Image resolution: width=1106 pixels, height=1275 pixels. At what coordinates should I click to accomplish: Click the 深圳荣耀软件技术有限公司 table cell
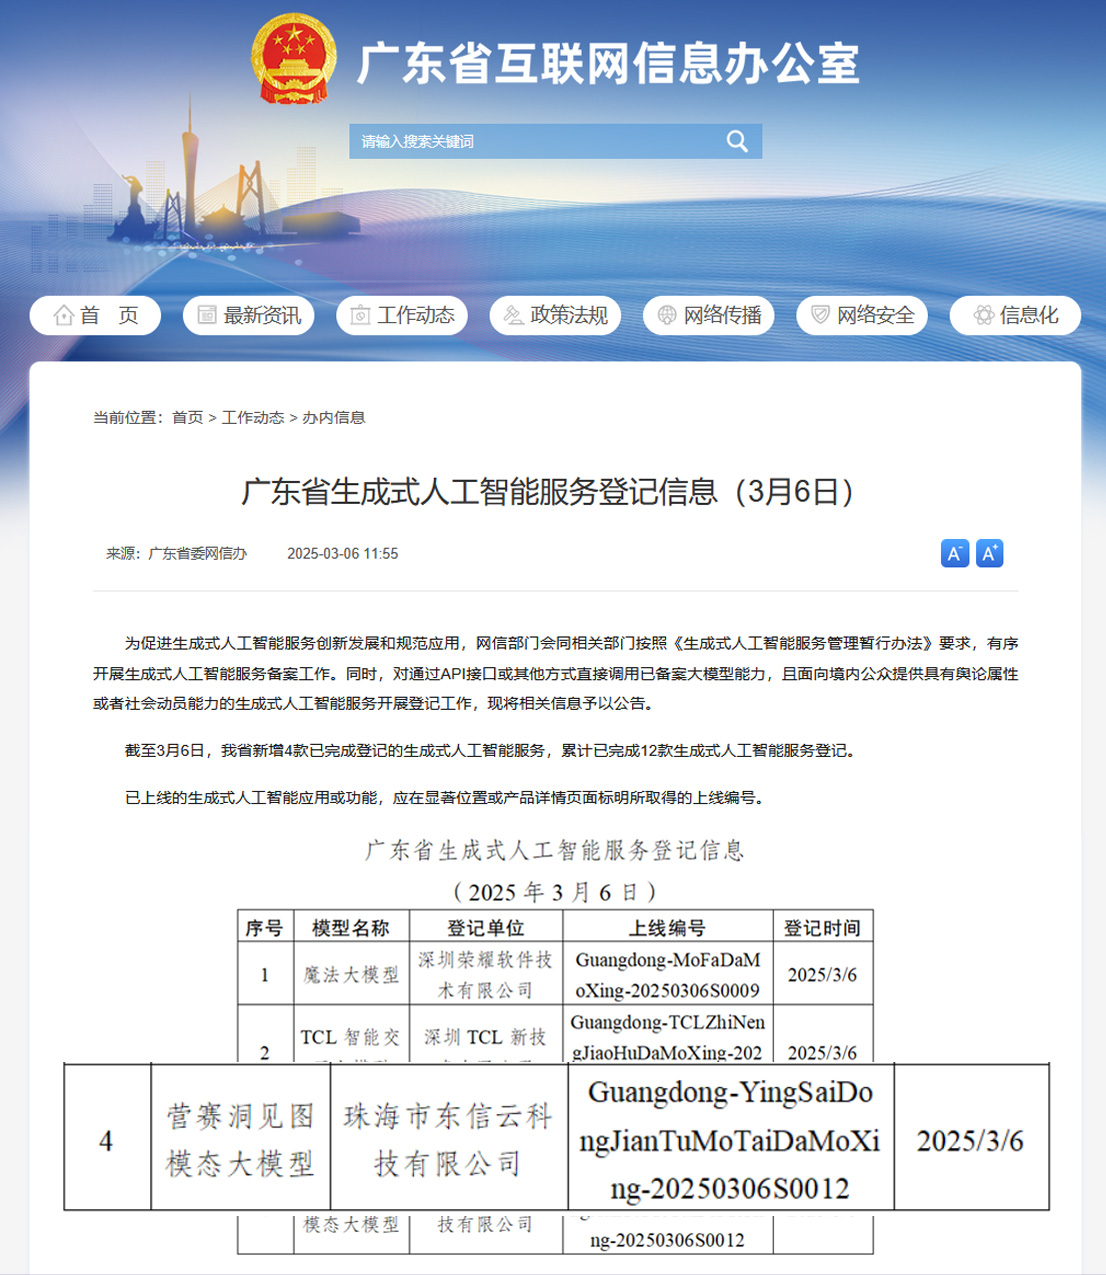tap(485, 974)
